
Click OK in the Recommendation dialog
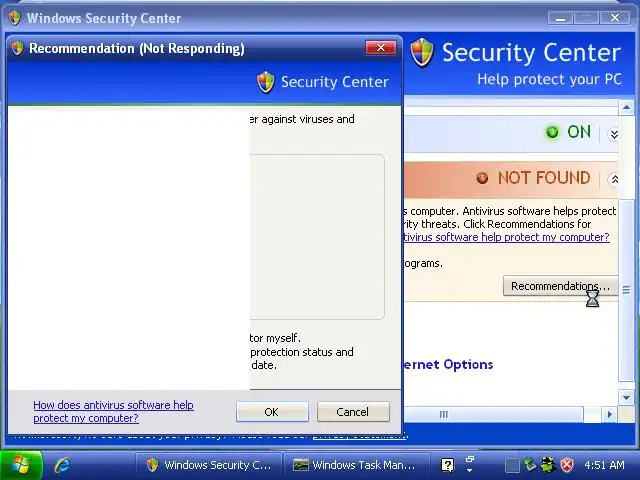coord(272,411)
